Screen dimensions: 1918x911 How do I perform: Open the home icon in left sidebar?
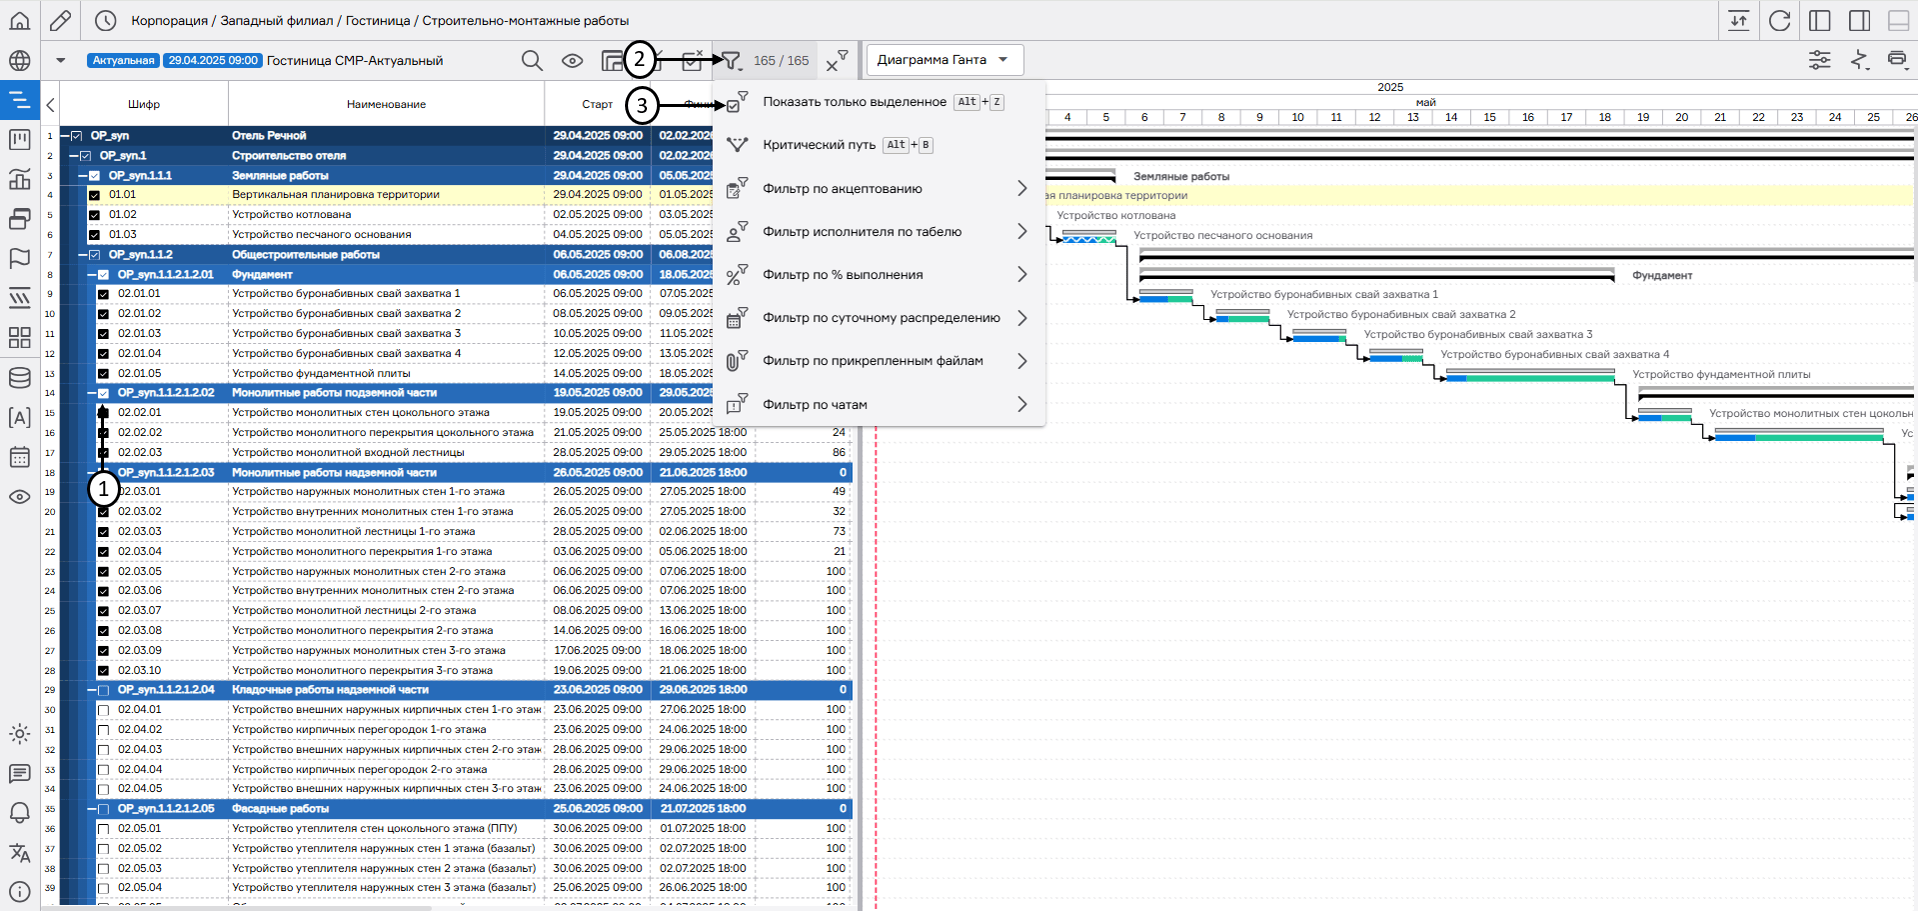pos(20,21)
